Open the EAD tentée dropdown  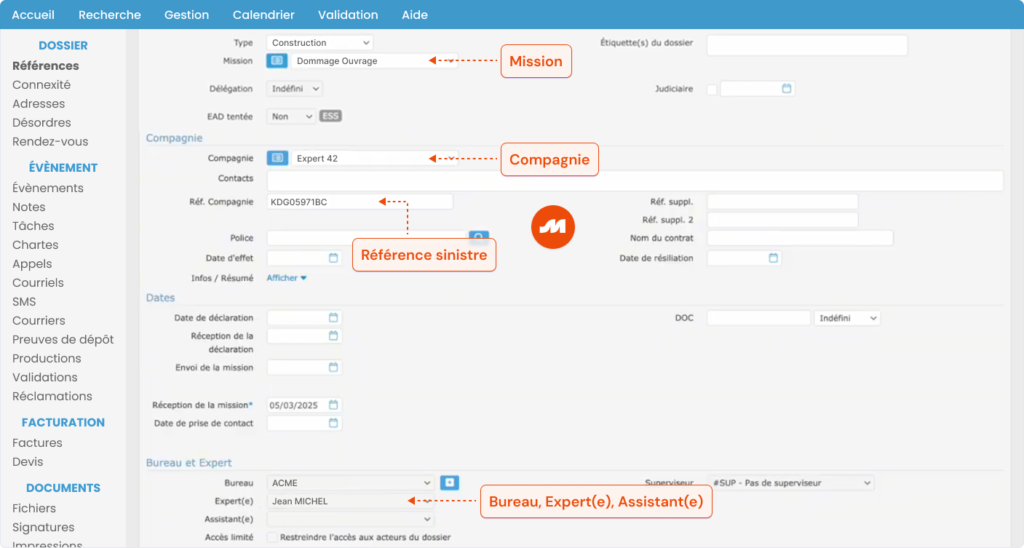click(291, 116)
